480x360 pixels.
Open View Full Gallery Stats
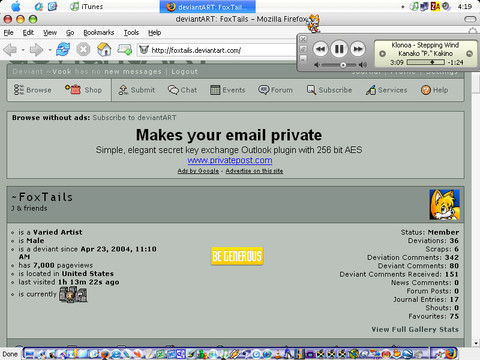pos(415,329)
